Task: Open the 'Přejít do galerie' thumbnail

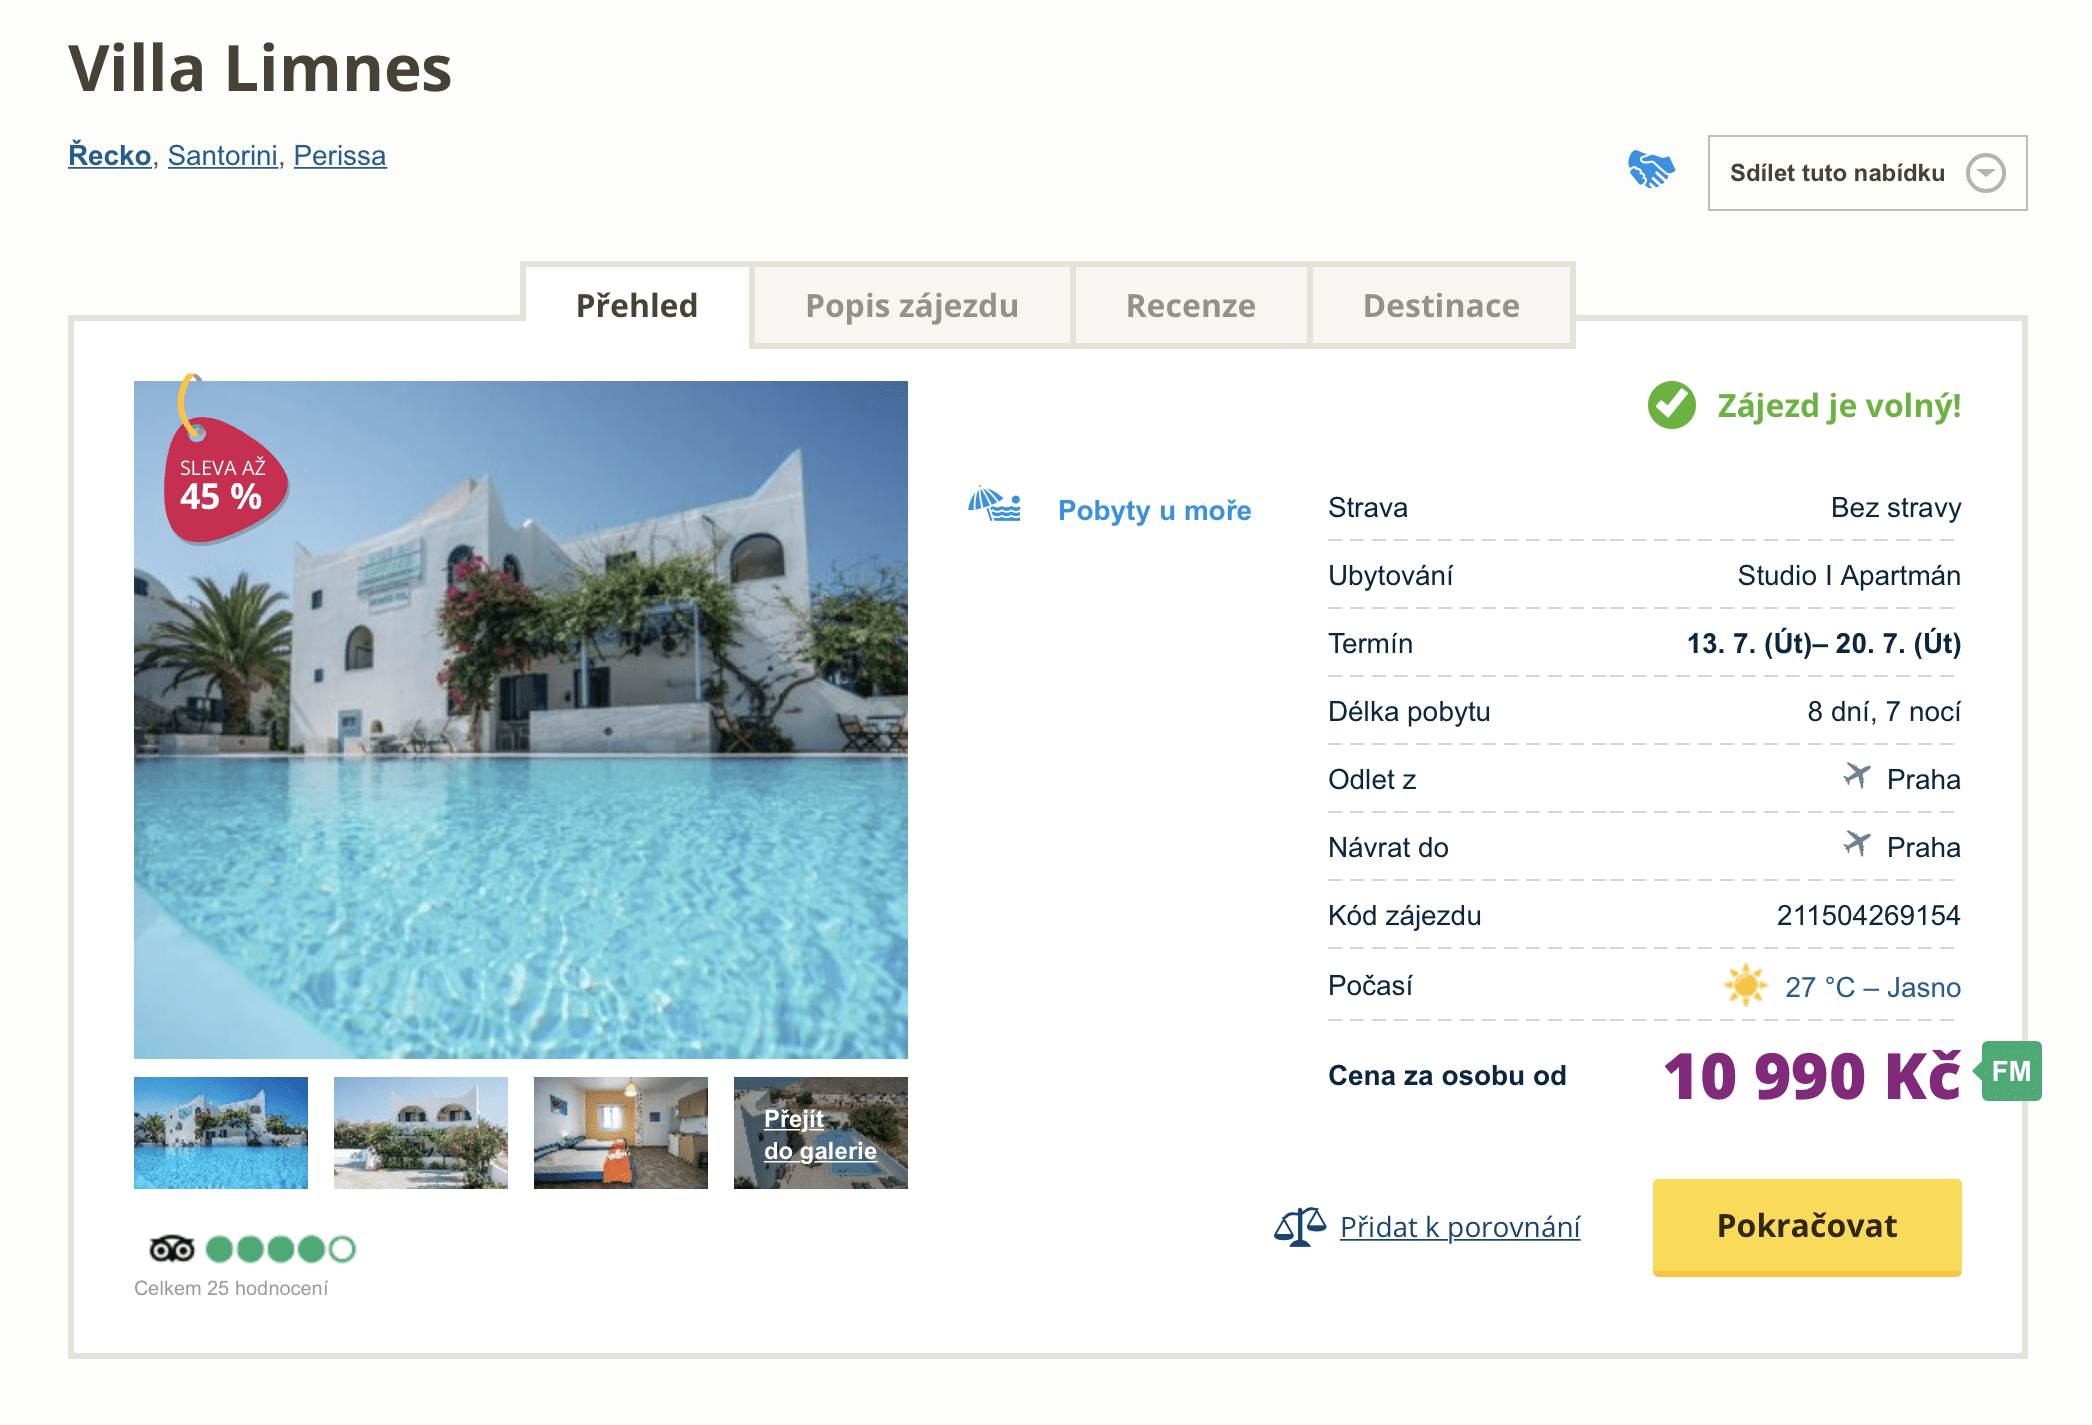Action: point(820,1133)
